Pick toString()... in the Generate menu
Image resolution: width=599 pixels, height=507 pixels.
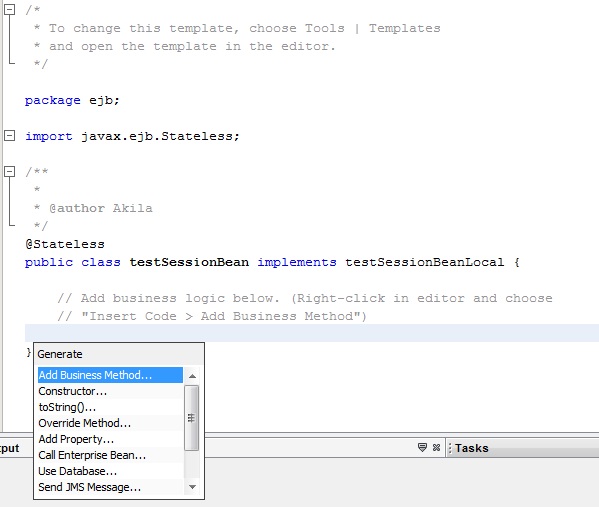(x=110, y=407)
